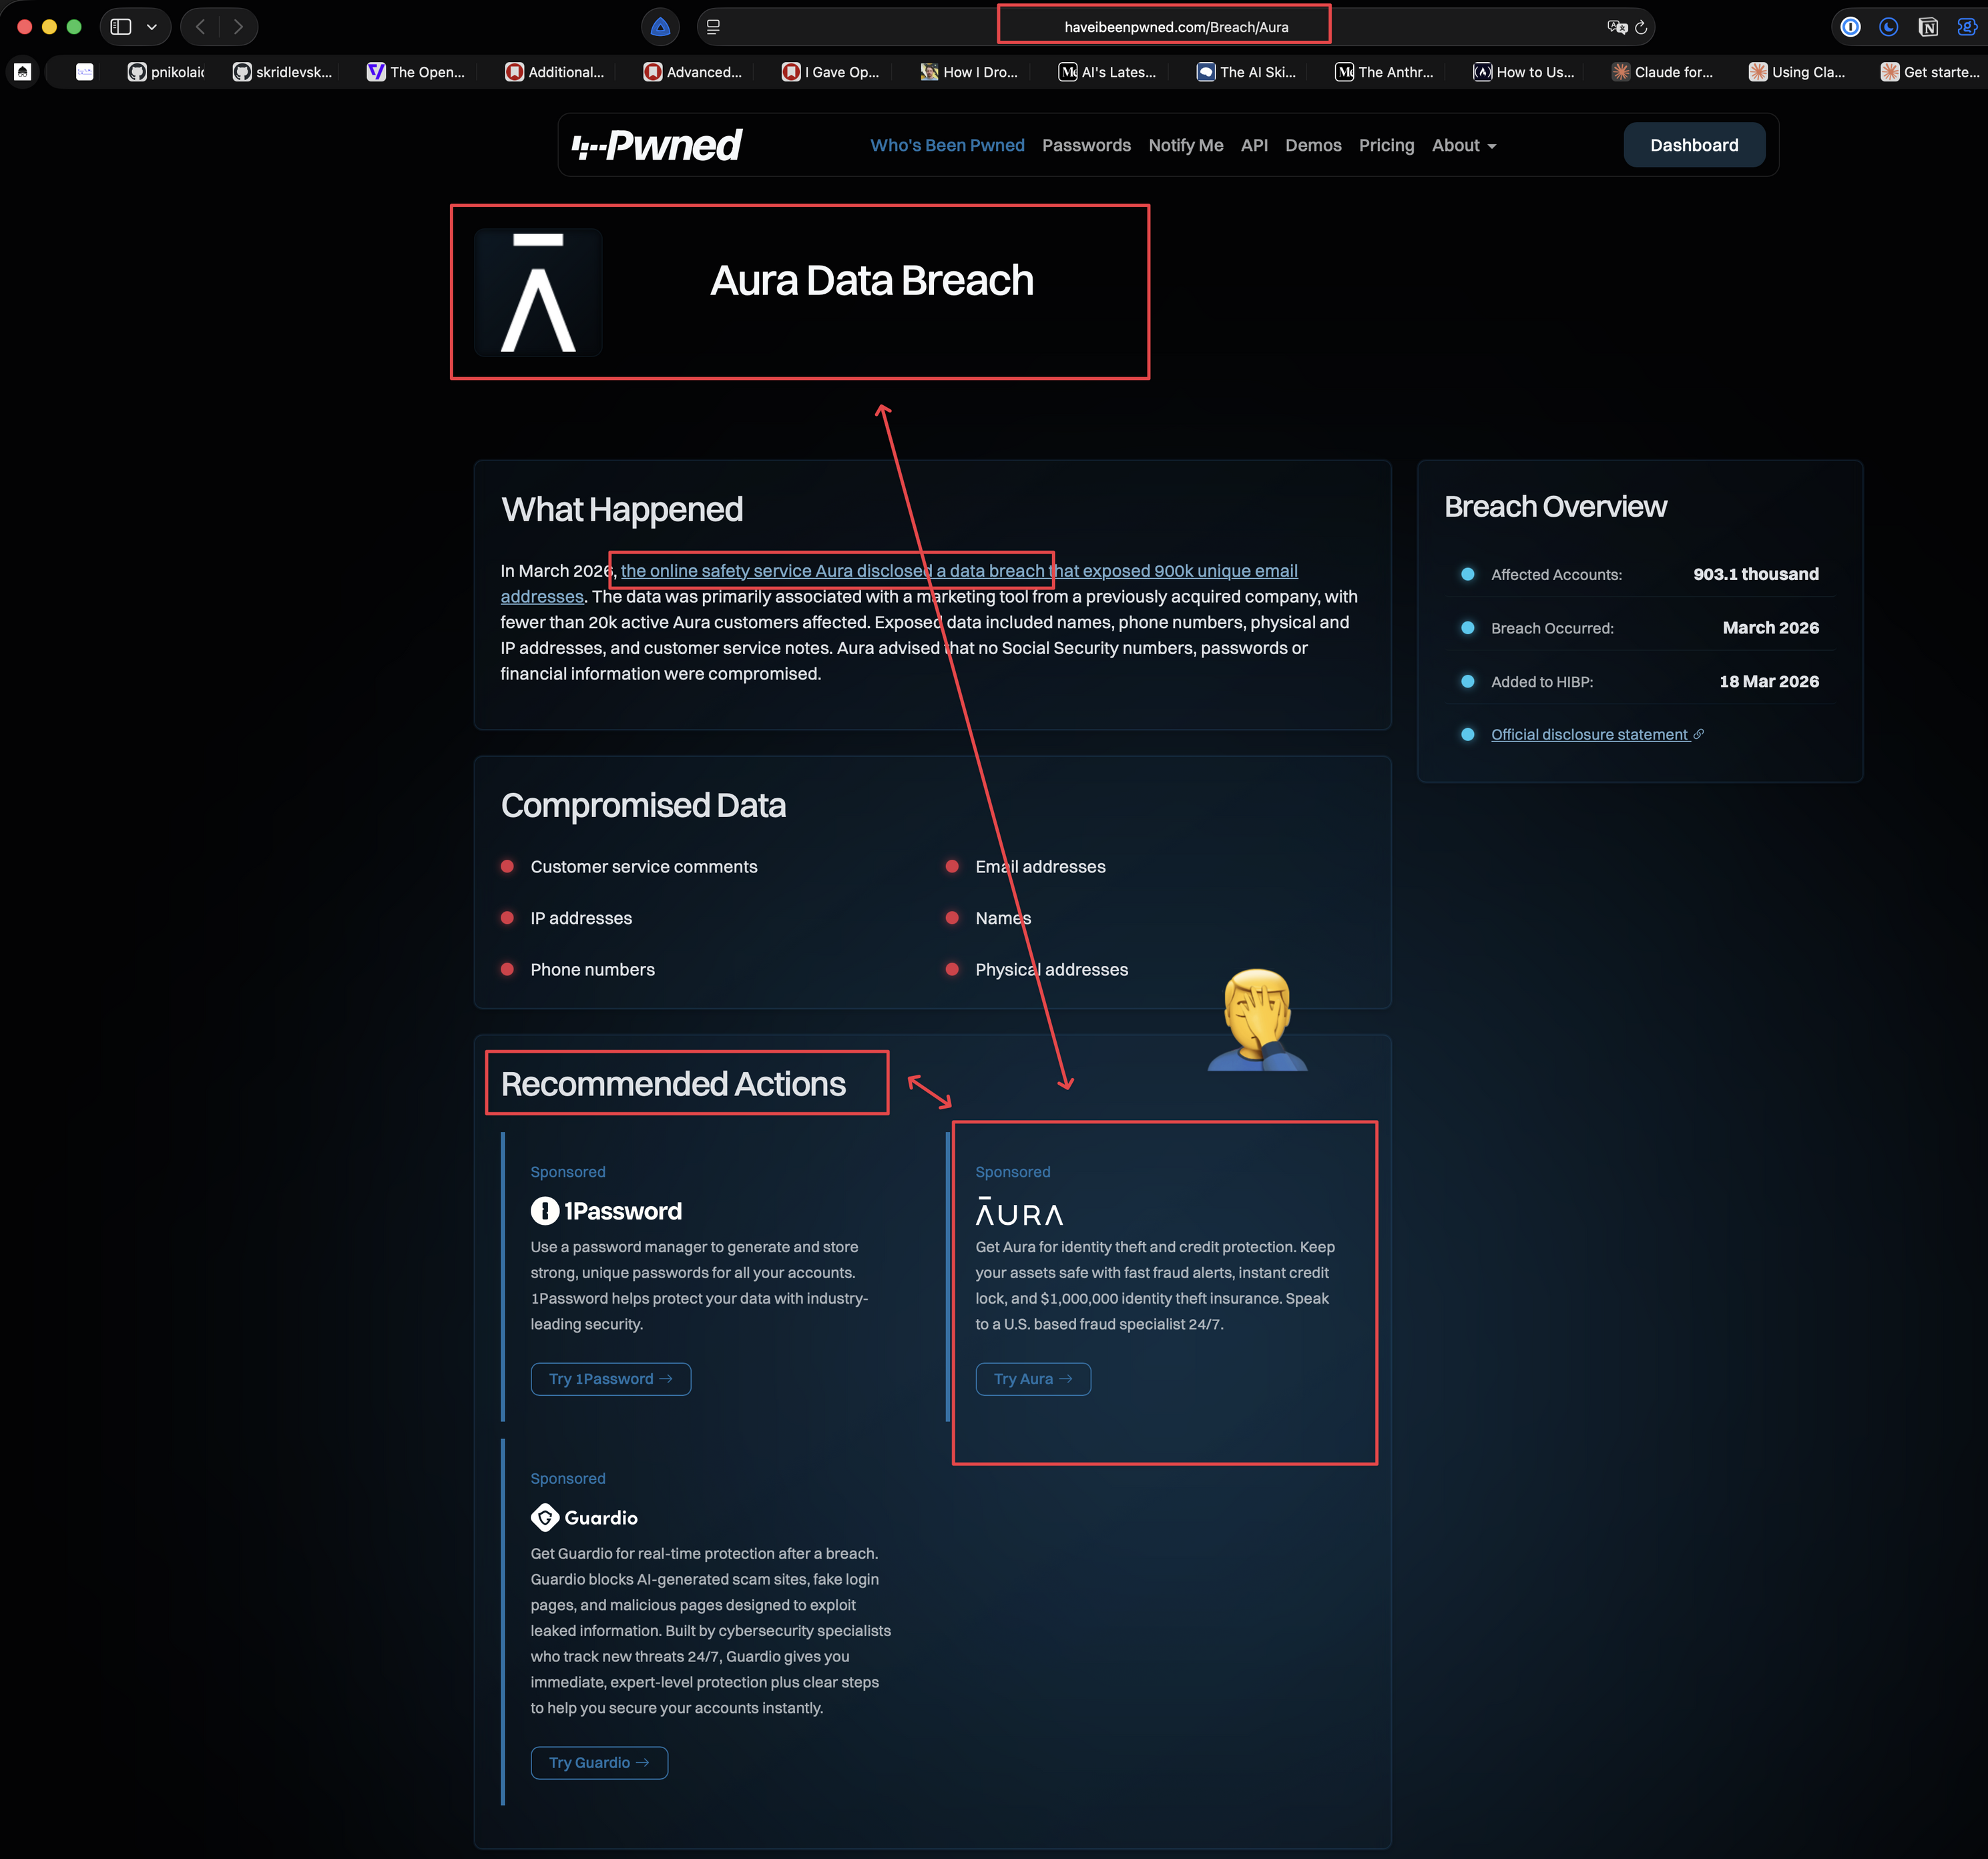
Task: Open the I Gave Op... bookmark
Action: point(831,72)
